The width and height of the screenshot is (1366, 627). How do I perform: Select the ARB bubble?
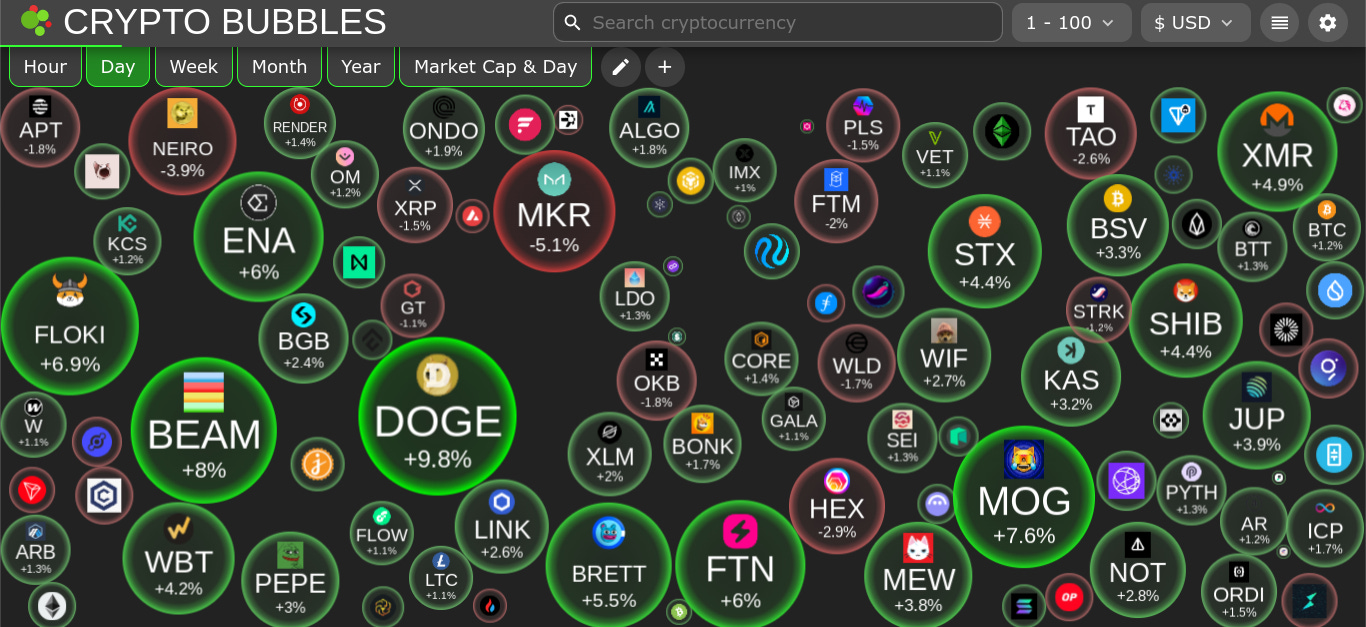[x=35, y=548]
